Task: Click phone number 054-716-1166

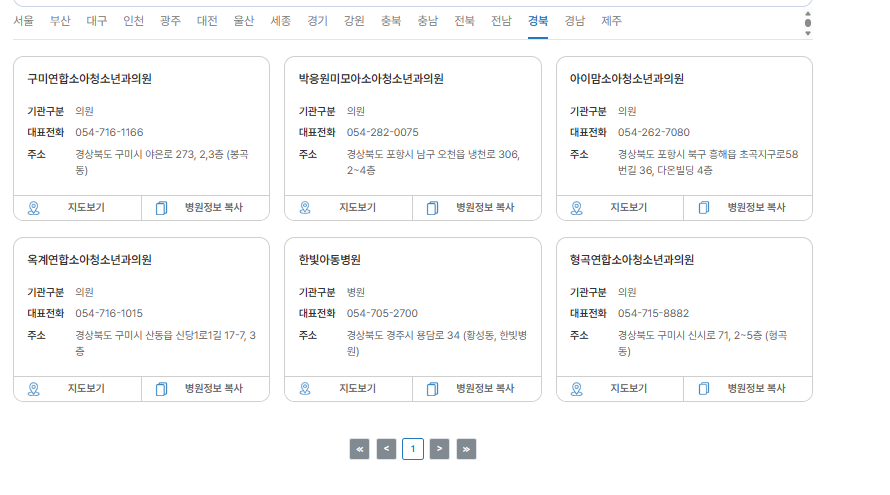Action: (x=109, y=132)
